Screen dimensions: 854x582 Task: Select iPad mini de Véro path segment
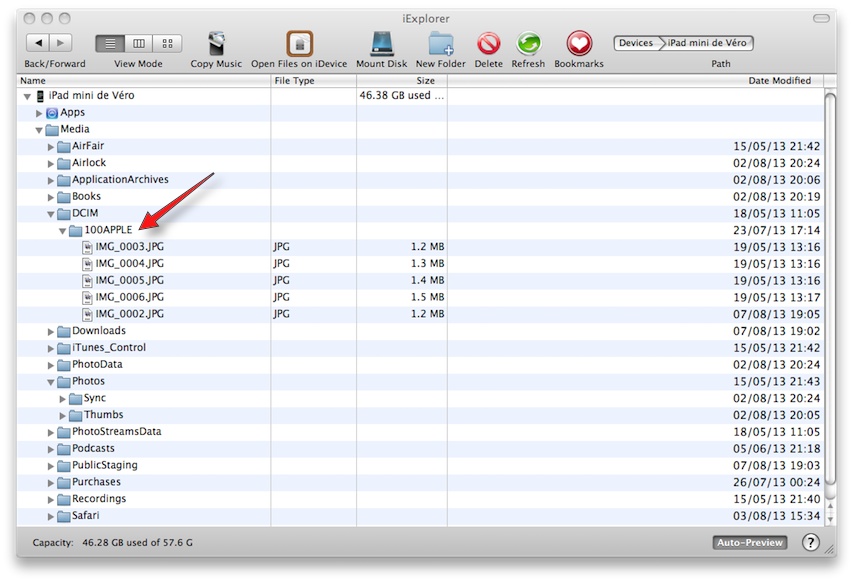pyautogui.click(x=706, y=43)
